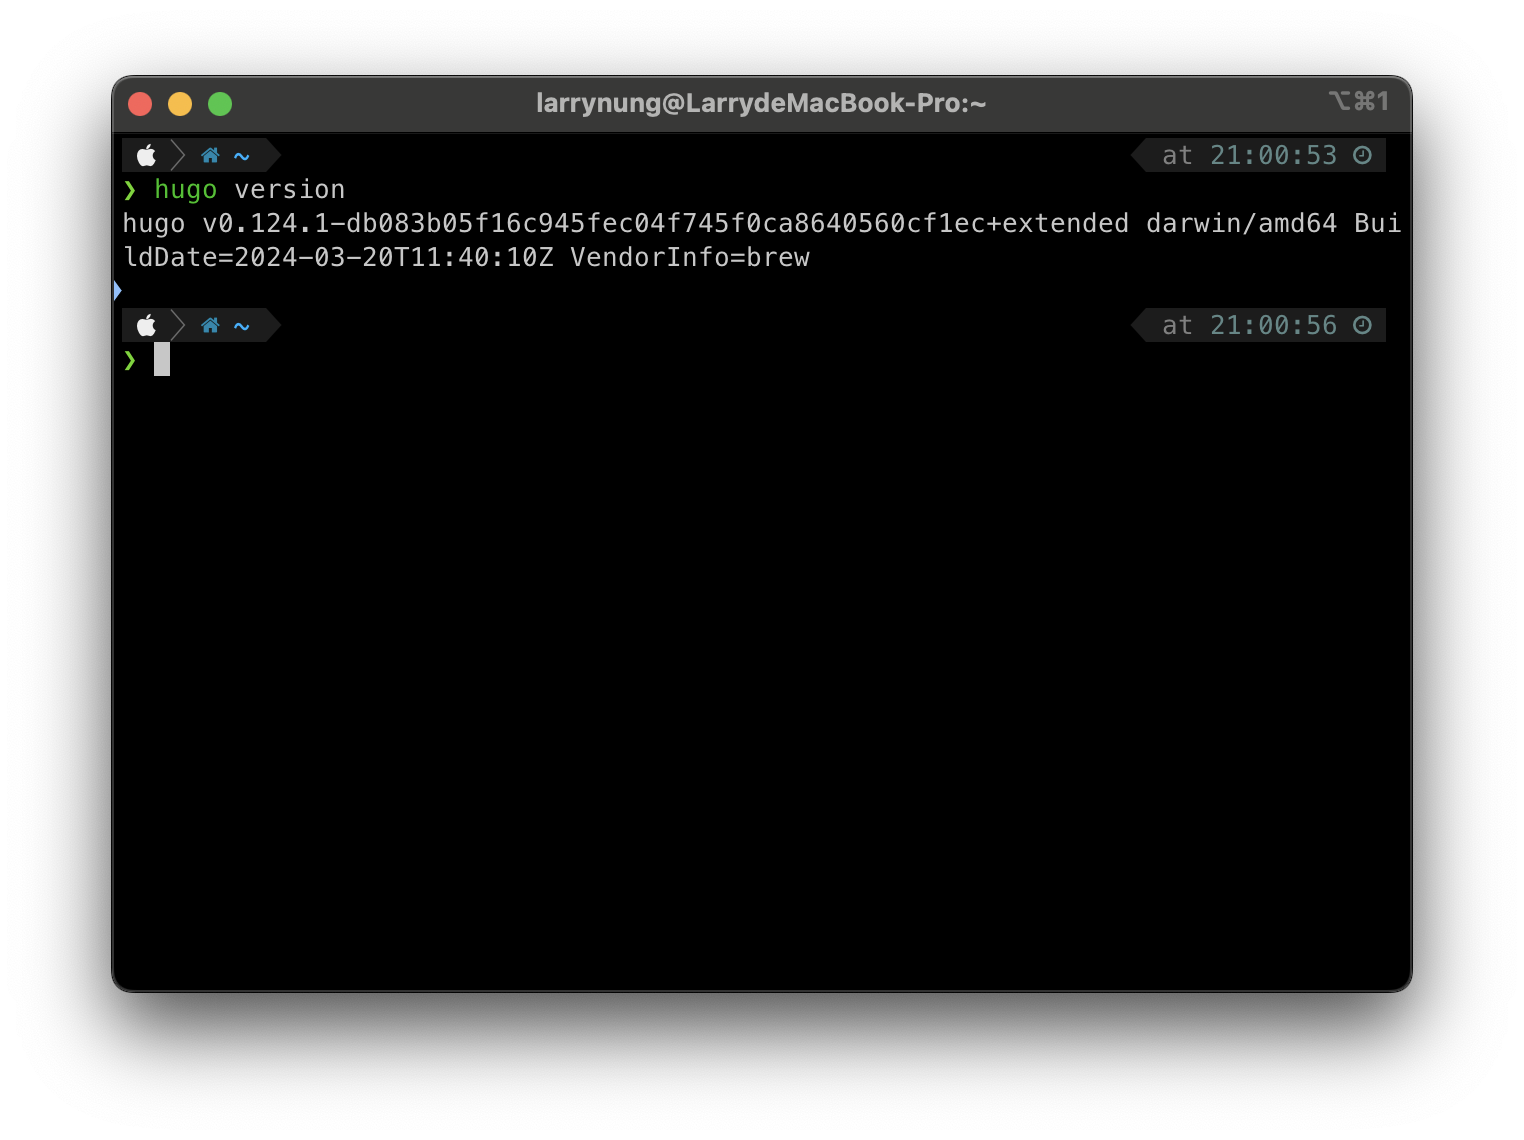Click the window title larrynung@LarrydeMacBook-Pro
Viewport: 1524px width, 1140px height.
coord(761,103)
